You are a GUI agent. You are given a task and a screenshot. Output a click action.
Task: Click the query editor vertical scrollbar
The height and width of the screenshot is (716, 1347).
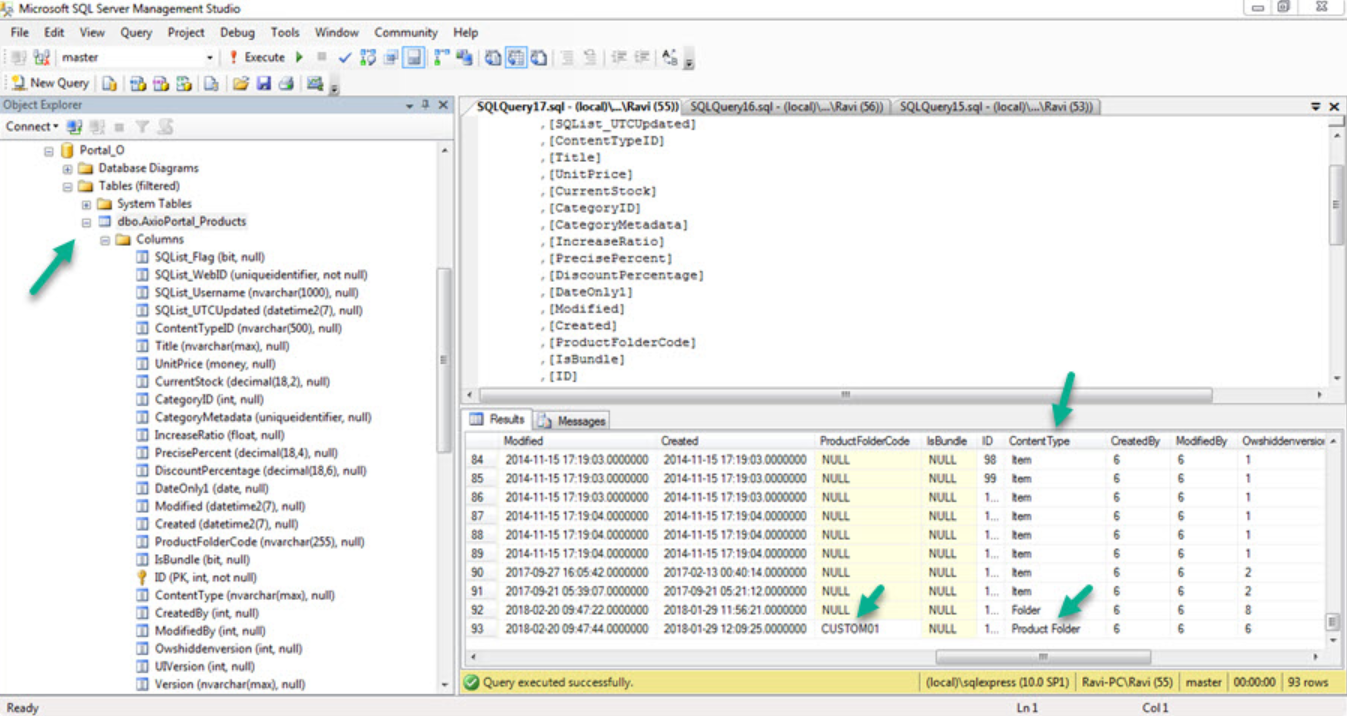pyautogui.click(x=1337, y=204)
